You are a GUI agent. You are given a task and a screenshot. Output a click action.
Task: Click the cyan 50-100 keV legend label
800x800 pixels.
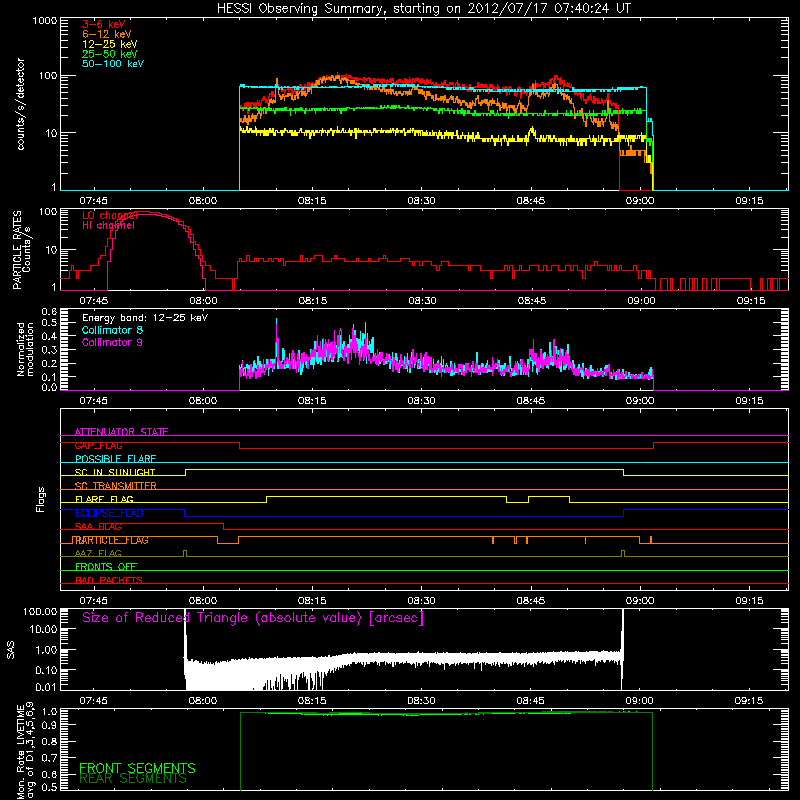pos(113,64)
